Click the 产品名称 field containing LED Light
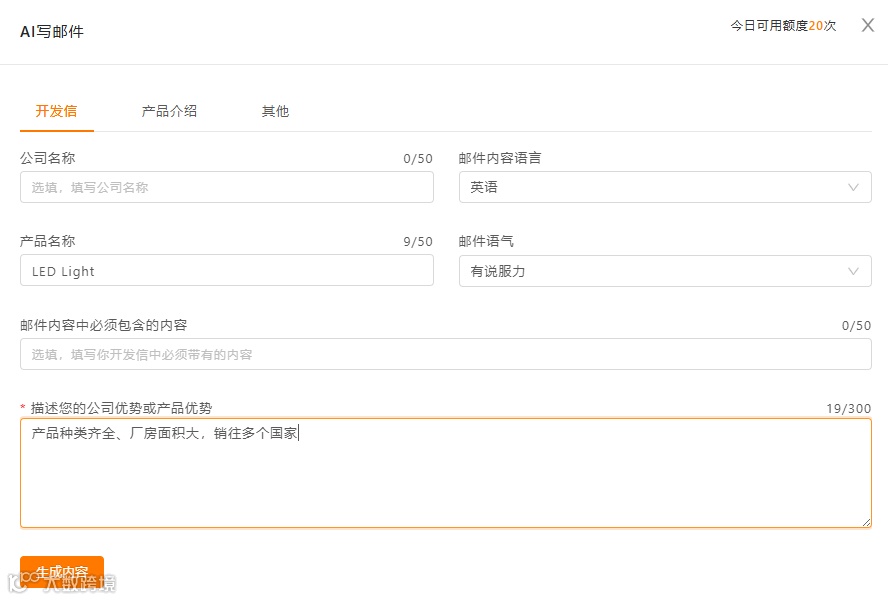This screenshot has height=600, width=888. click(x=227, y=271)
